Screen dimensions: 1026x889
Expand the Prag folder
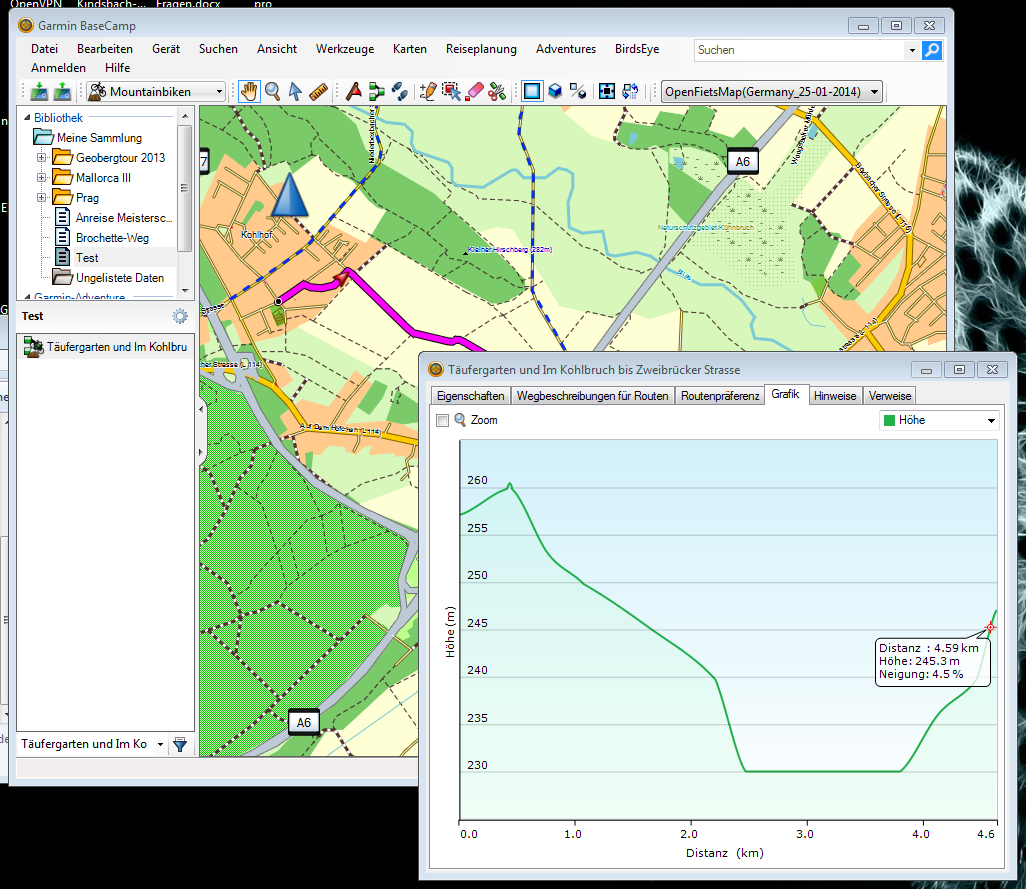(41, 198)
